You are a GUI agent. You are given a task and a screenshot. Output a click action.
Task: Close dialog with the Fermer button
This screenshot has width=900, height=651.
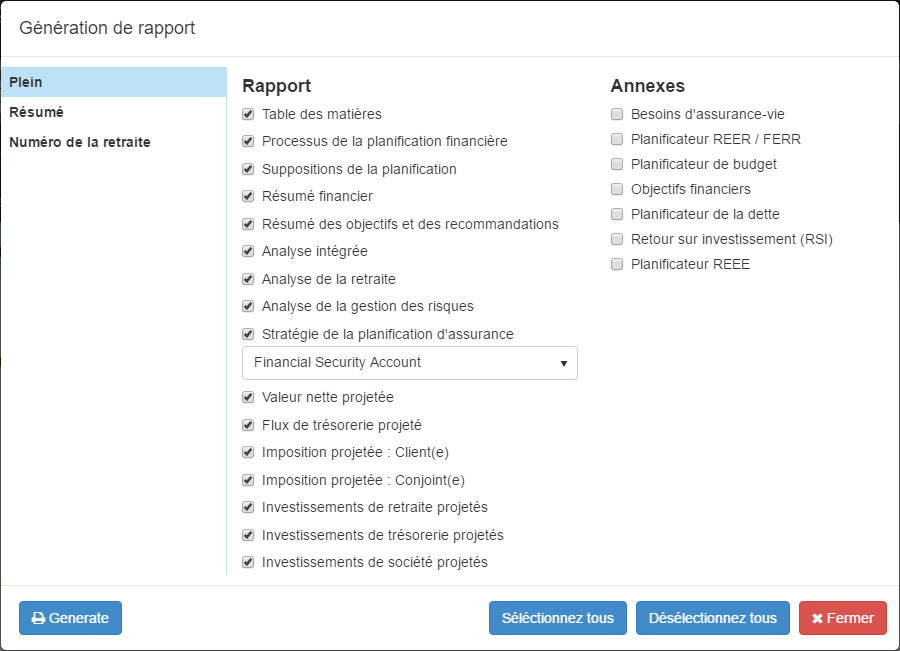tap(842, 618)
